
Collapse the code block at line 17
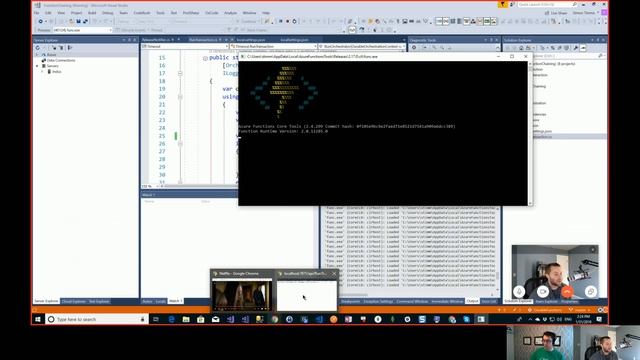[180, 73]
